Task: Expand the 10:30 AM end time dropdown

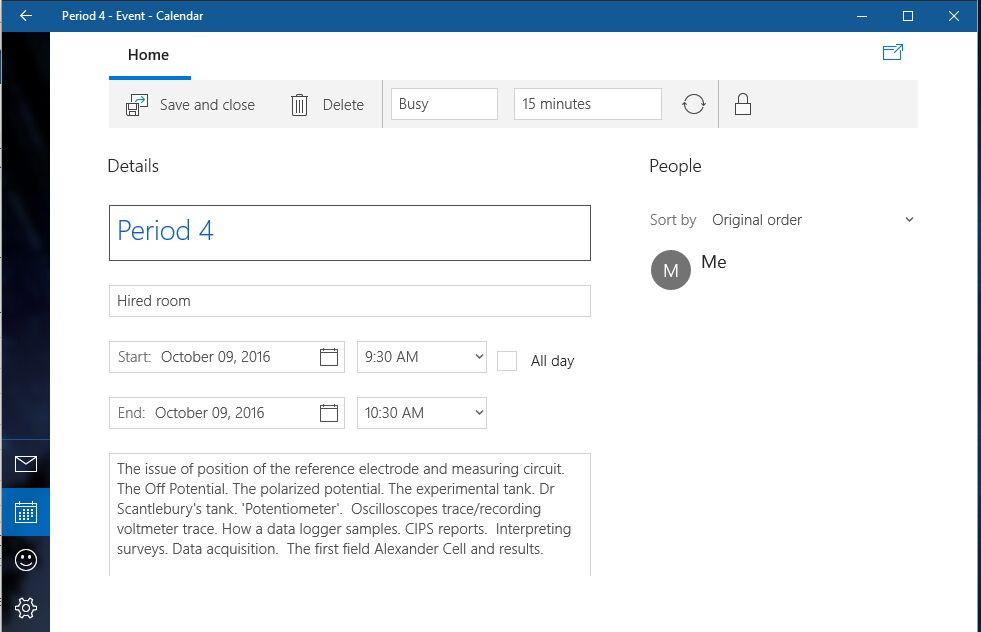Action: click(x=422, y=413)
